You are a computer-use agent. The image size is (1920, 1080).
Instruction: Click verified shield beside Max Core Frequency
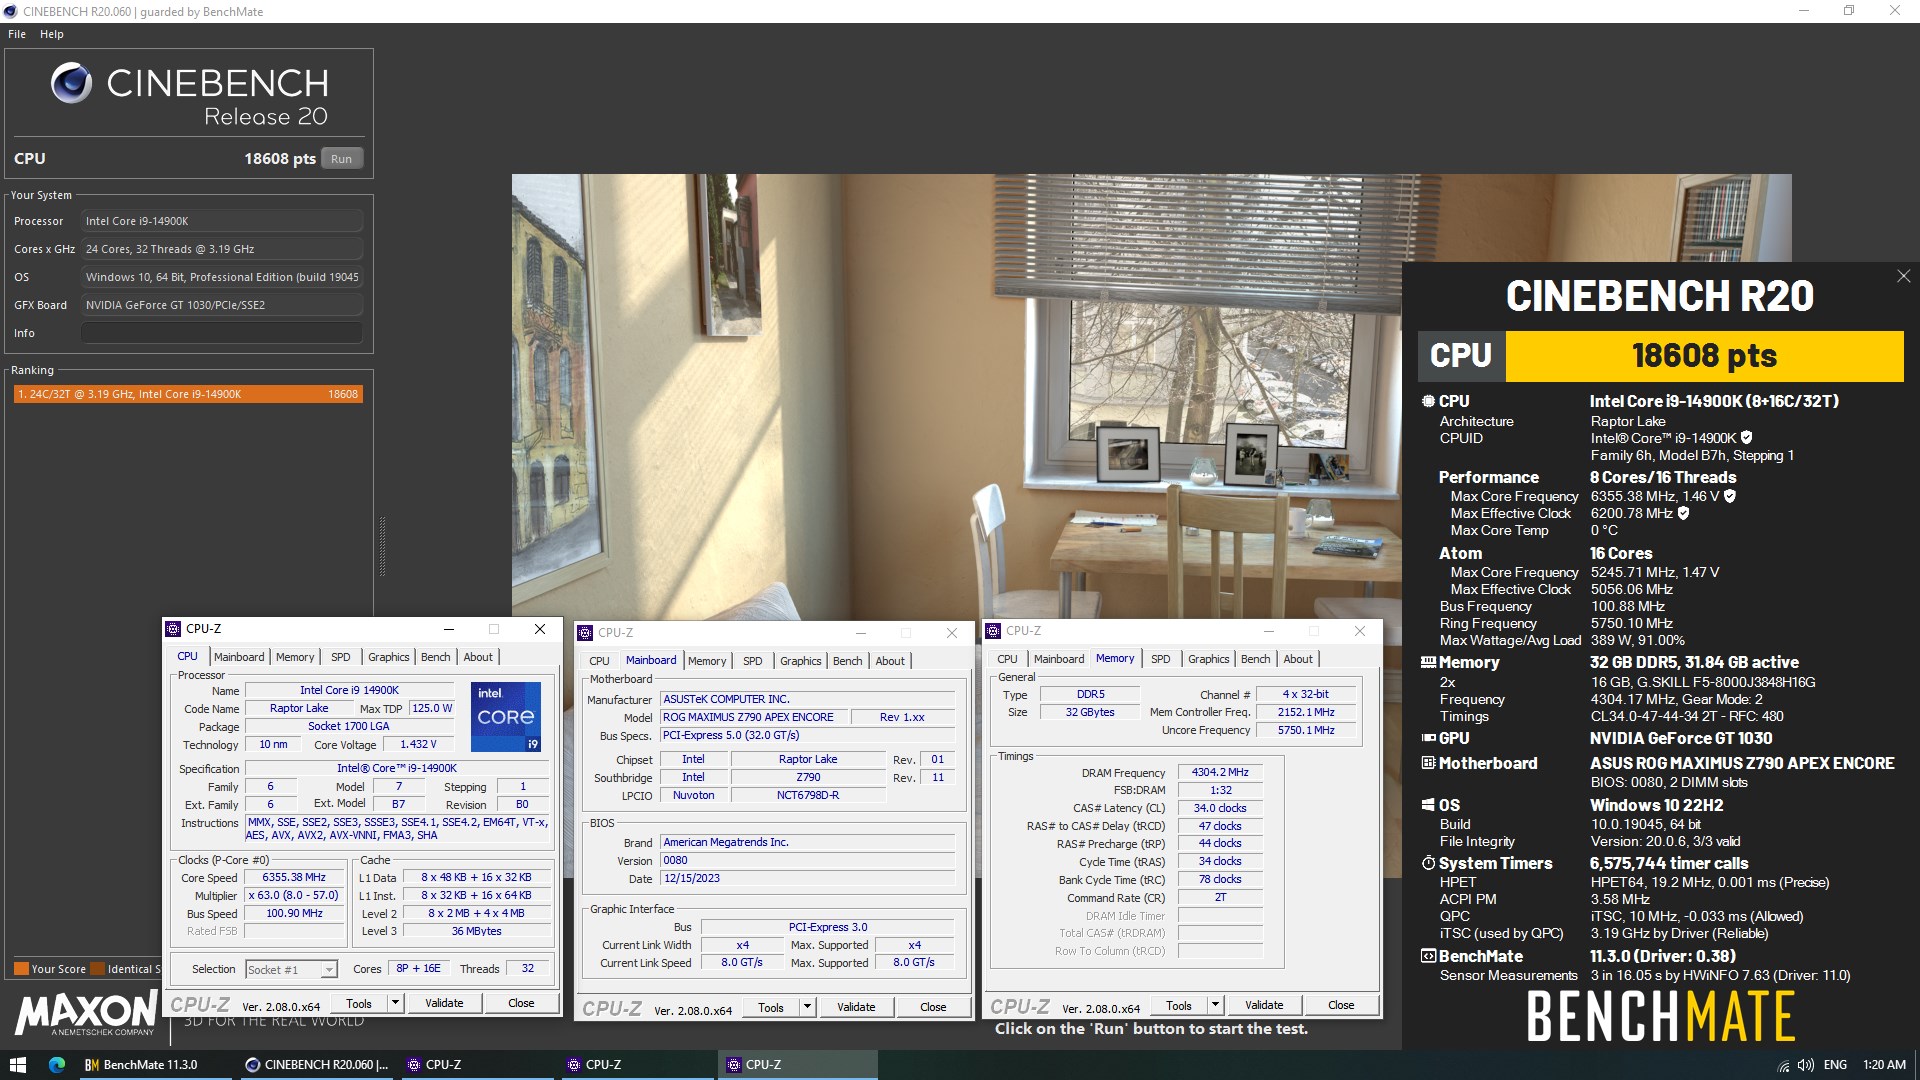(1730, 496)
